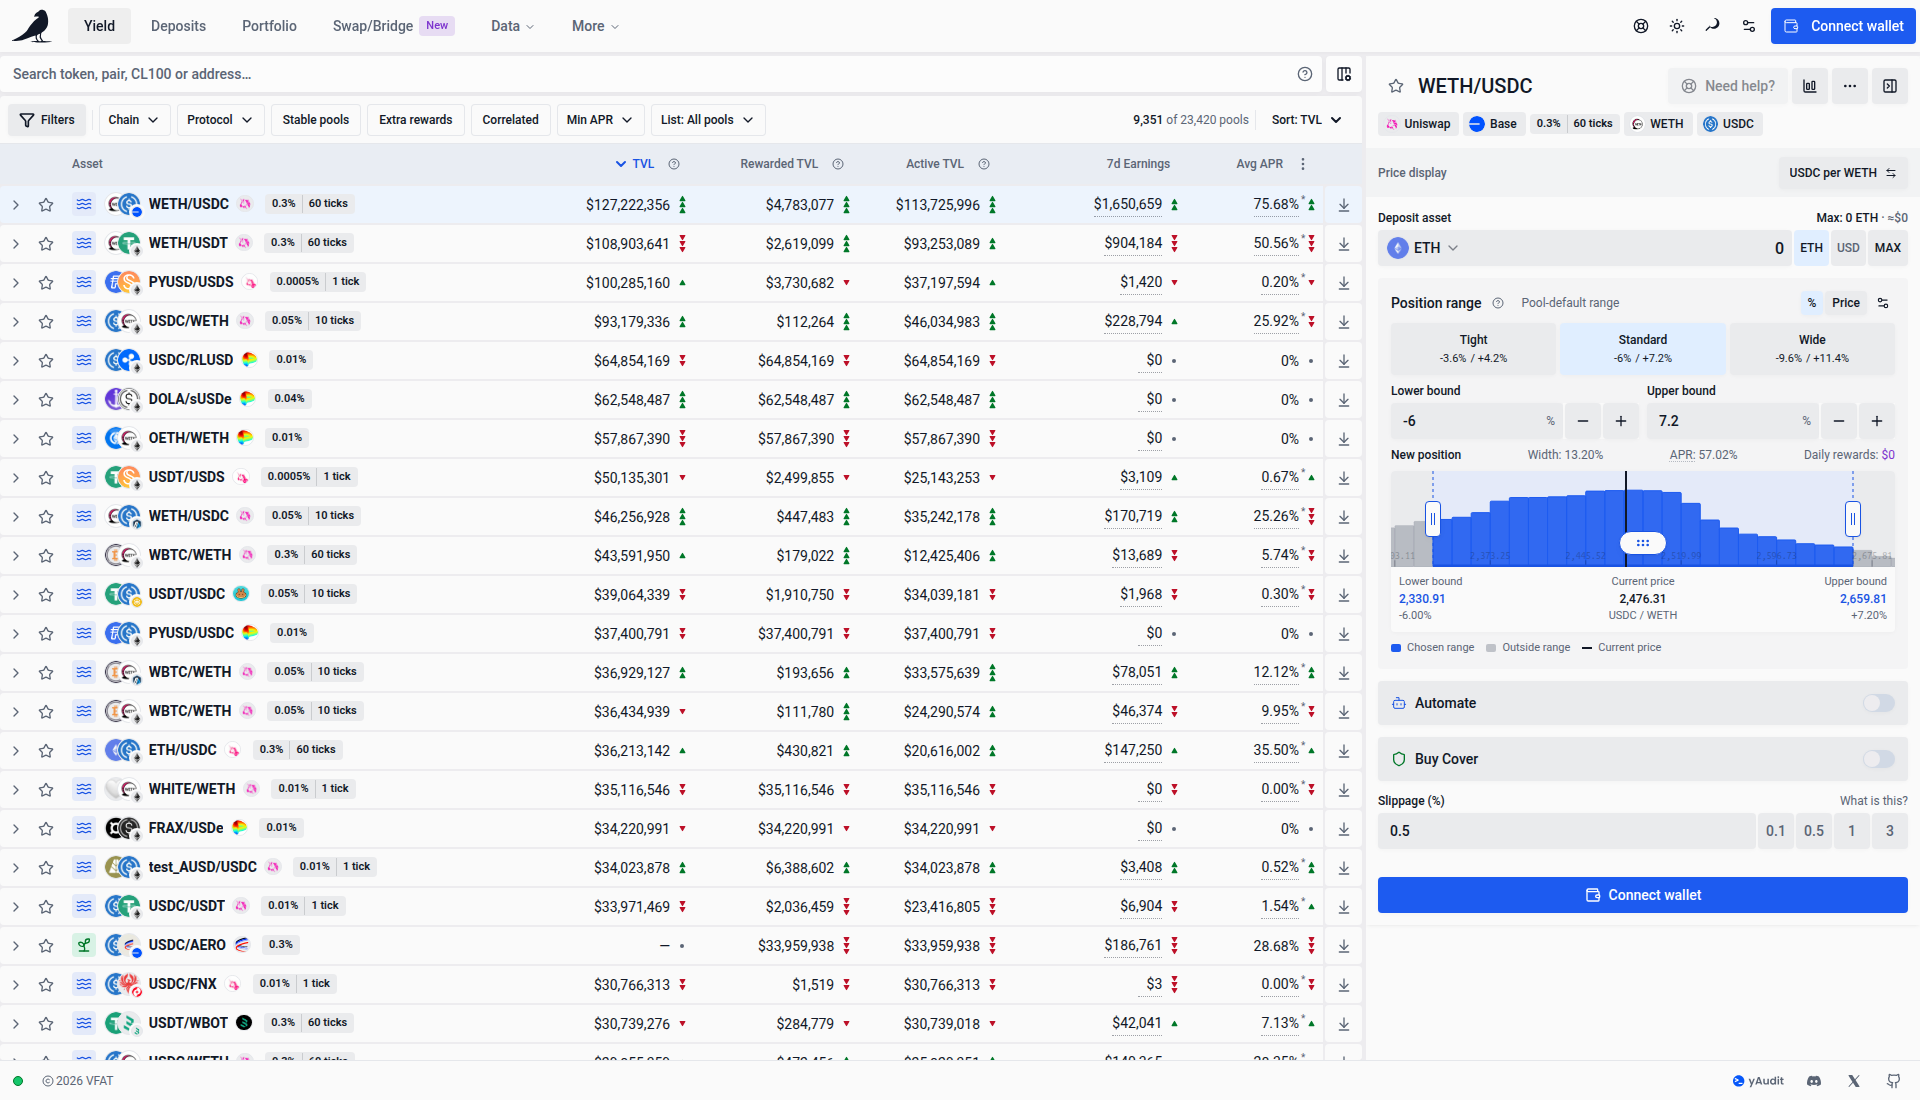Open the Swap/Bridge tab

click(393, 26)
